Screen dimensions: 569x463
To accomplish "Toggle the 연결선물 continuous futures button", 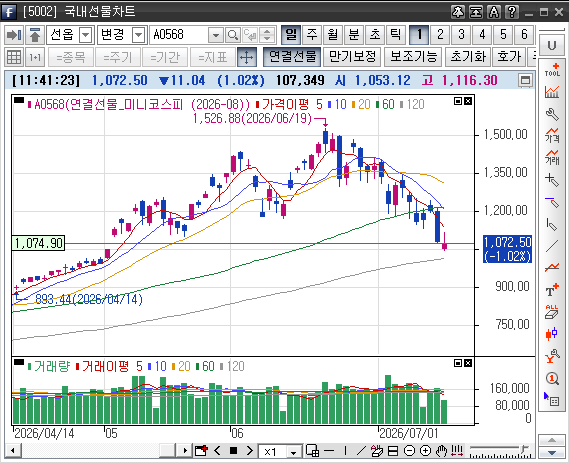I will click(292, 57).
